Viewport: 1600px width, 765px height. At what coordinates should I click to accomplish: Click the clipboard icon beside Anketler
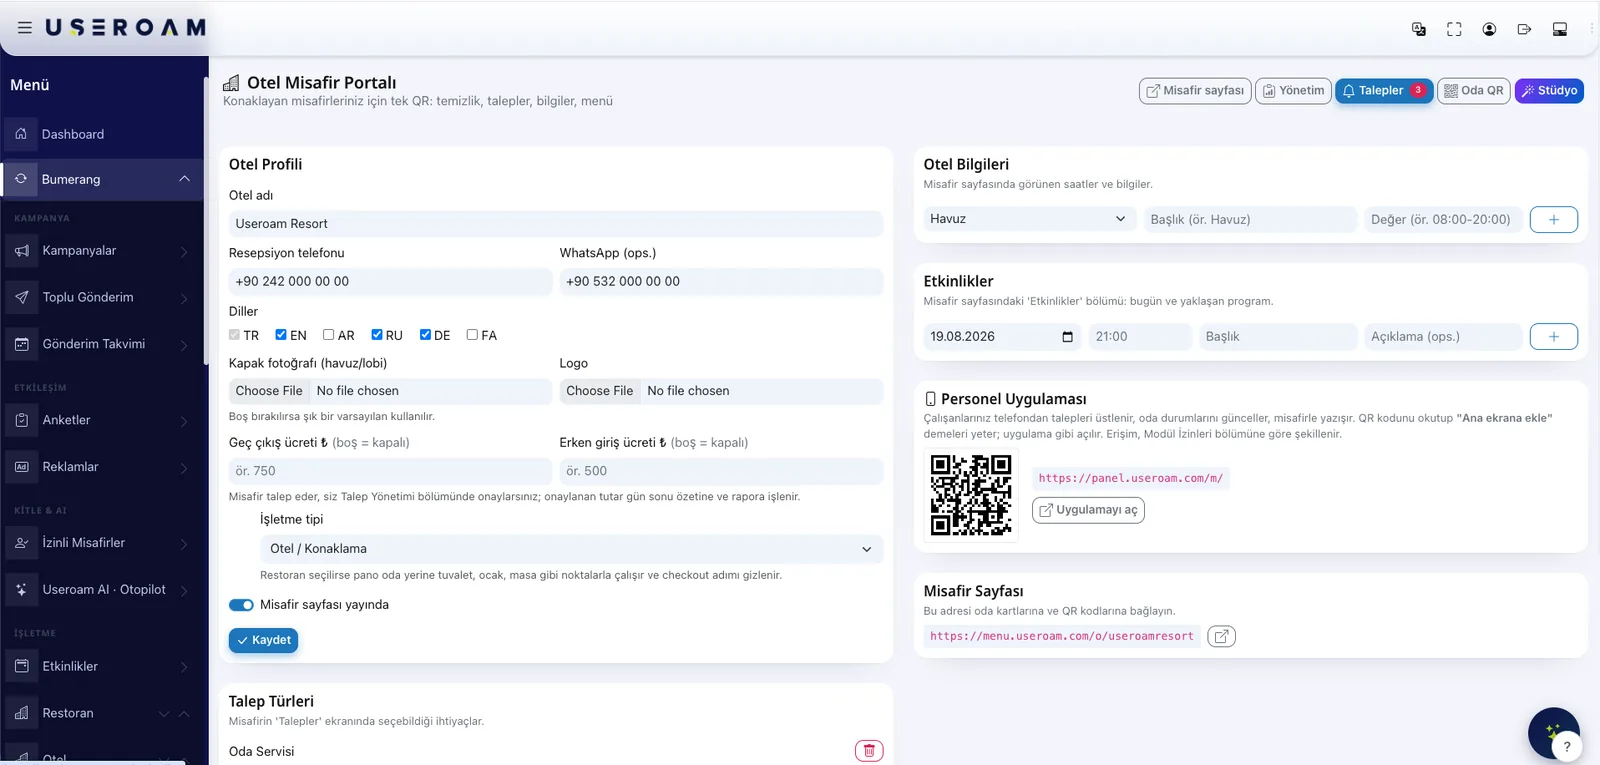click(21, 420)
